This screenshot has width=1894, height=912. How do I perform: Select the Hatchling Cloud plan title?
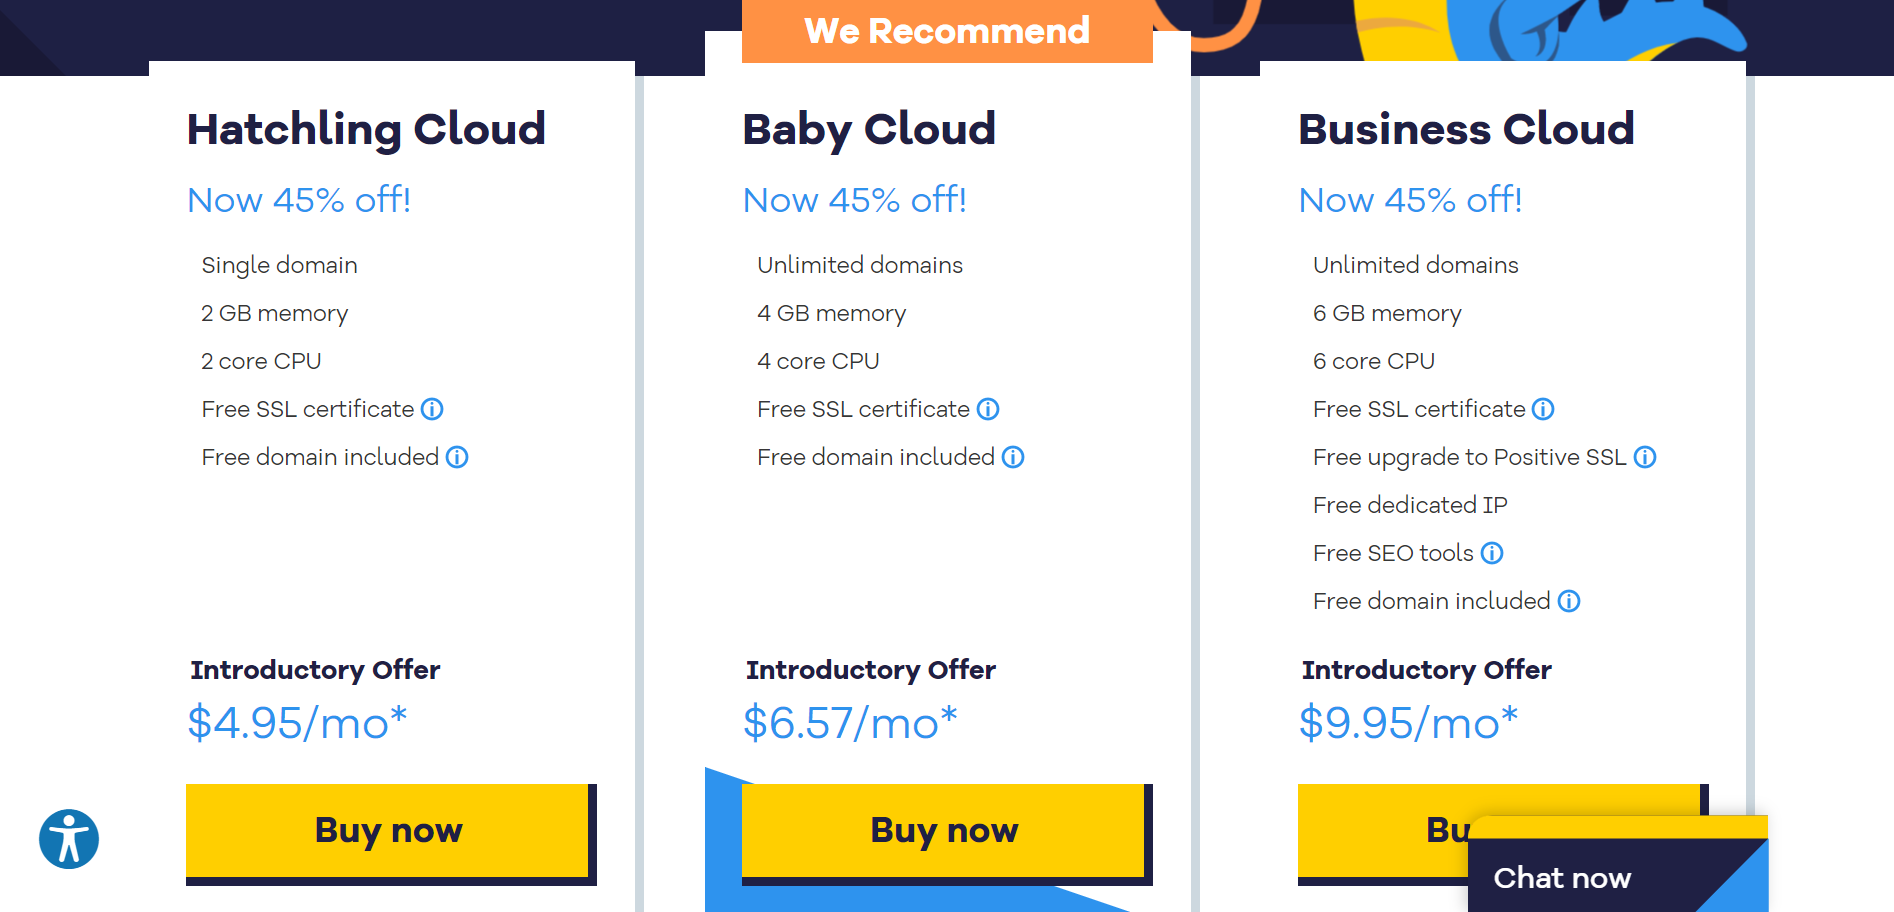(366, 128)
